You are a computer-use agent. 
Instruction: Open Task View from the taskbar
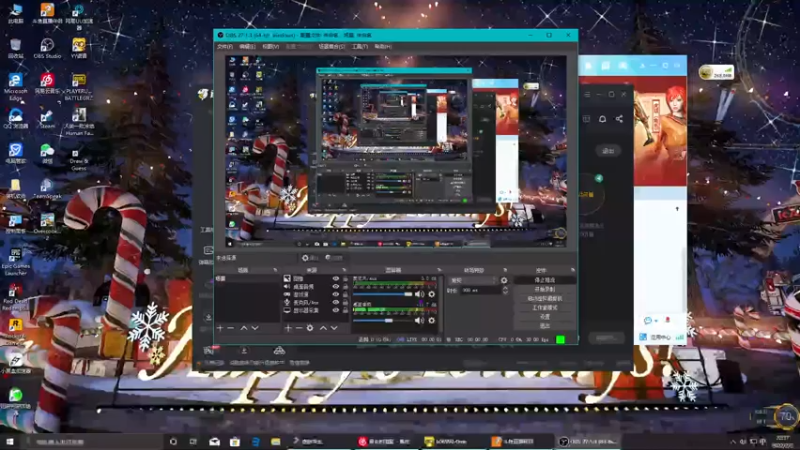pyautogui.click(x=193, y=442)
